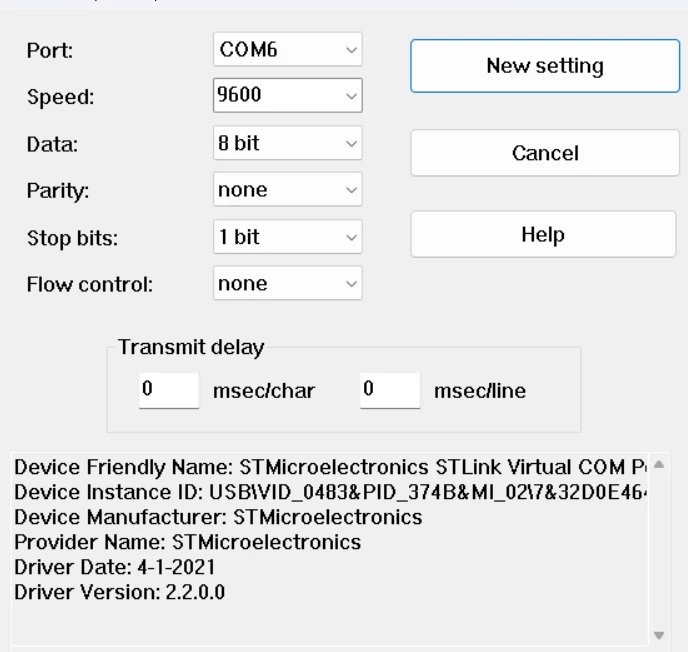Click the New setting button
The width and height of the screenshot is (688, 652).
click(x=545, y=66)
